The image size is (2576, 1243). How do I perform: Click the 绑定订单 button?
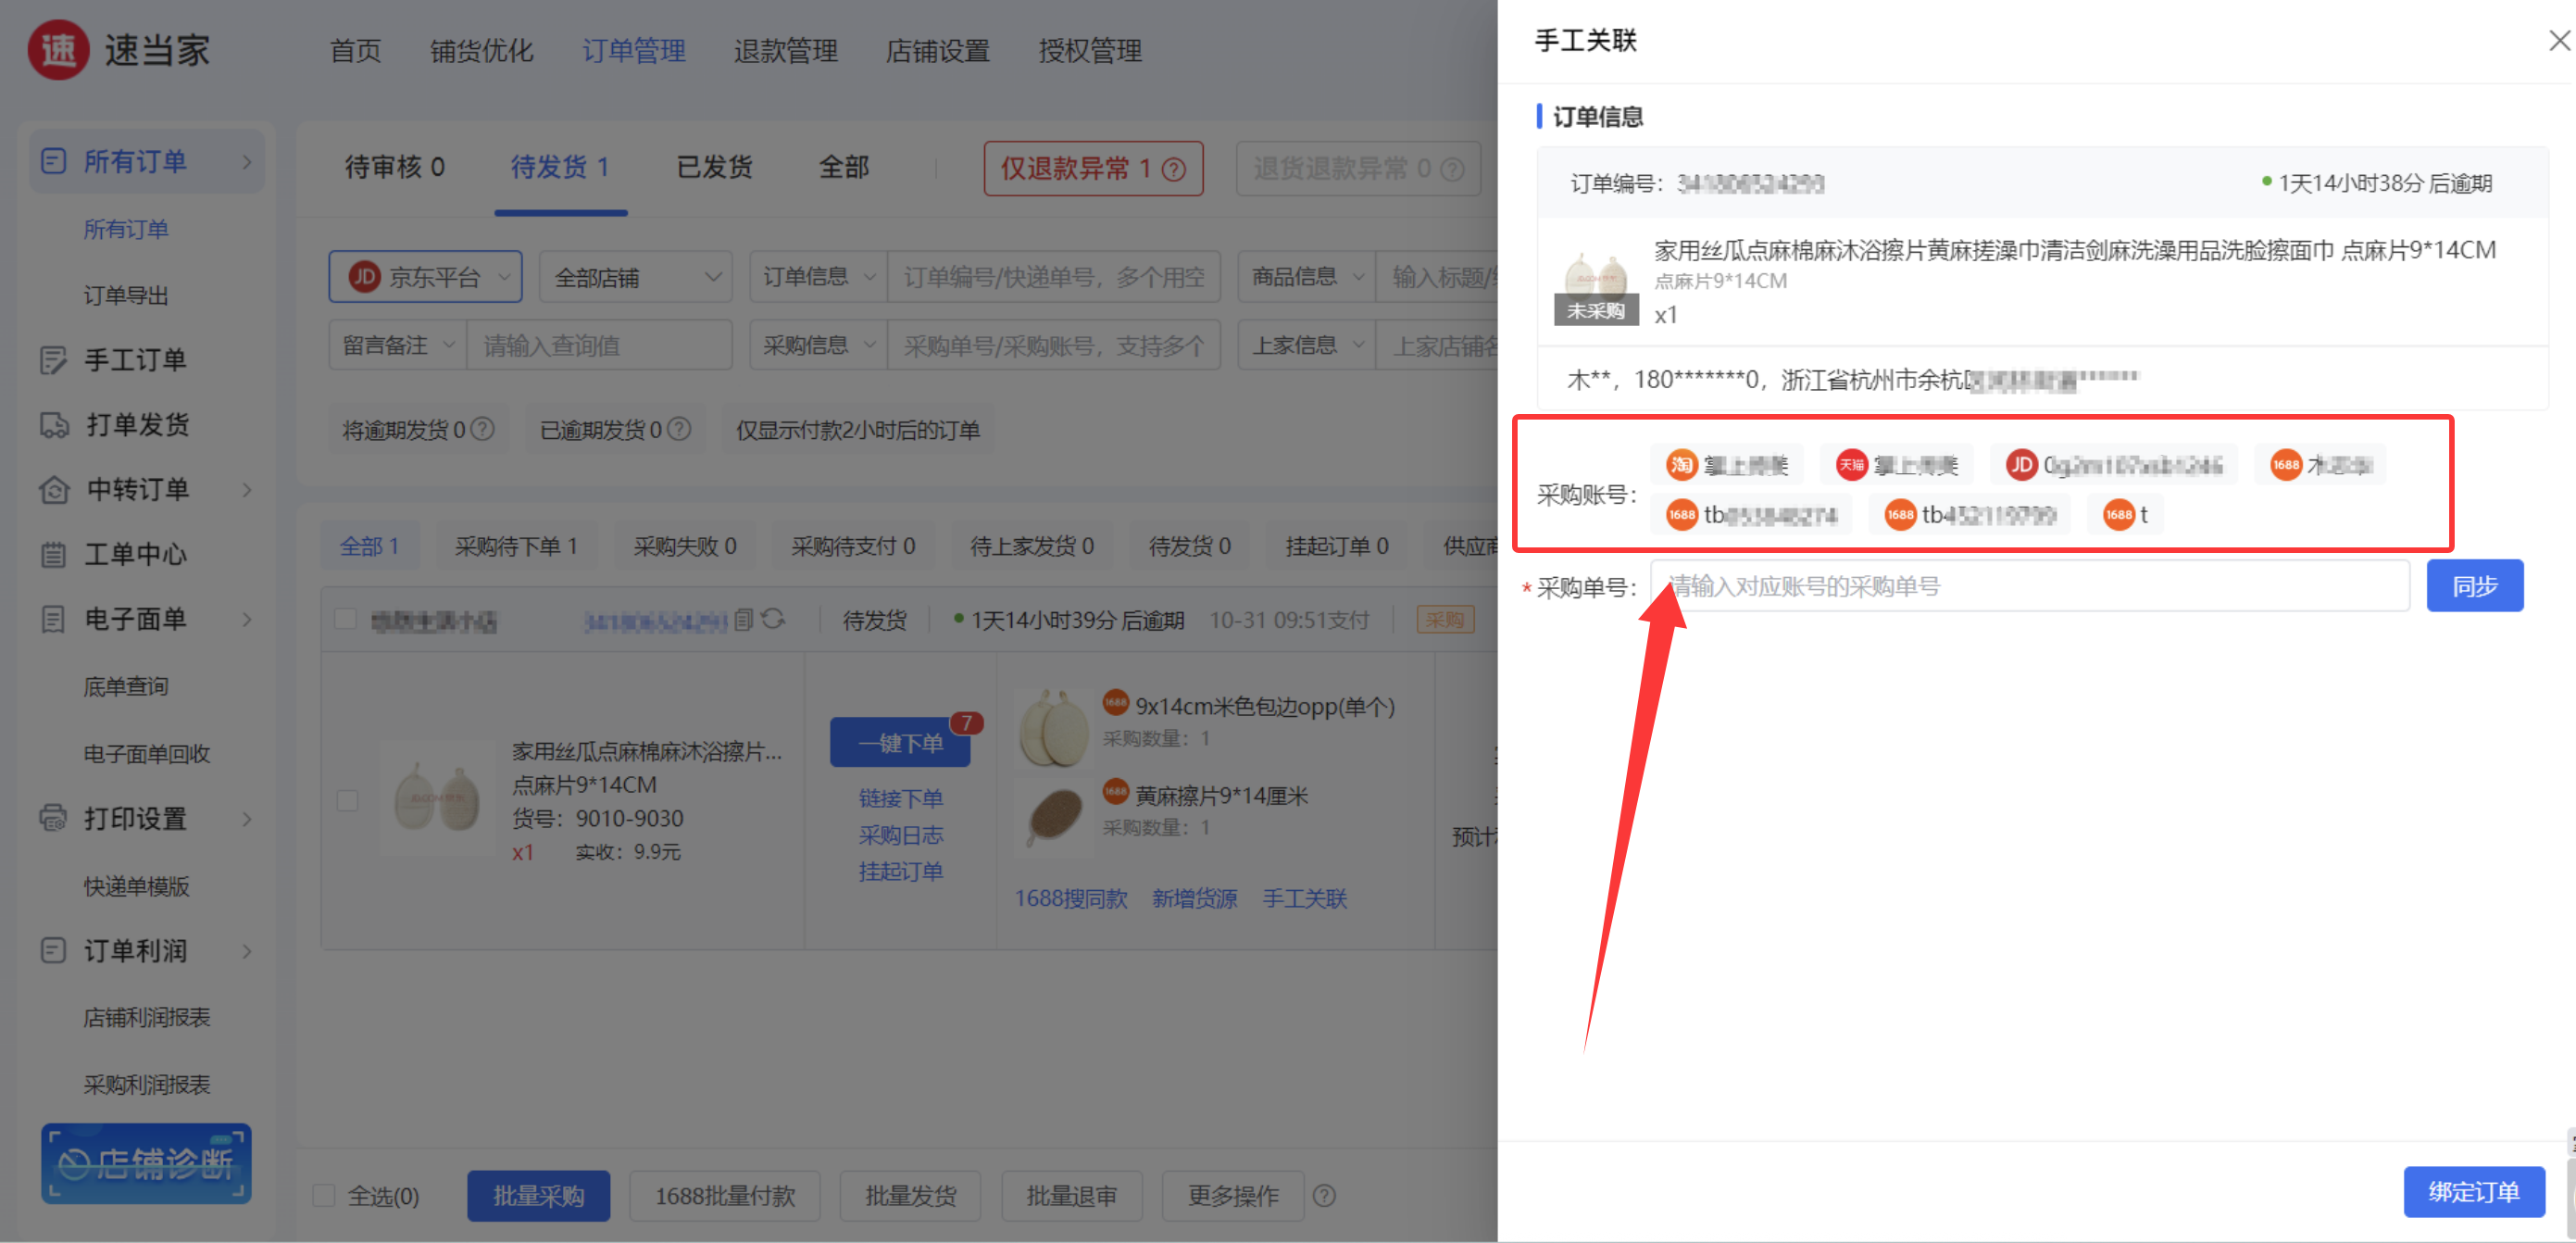2473,1191
